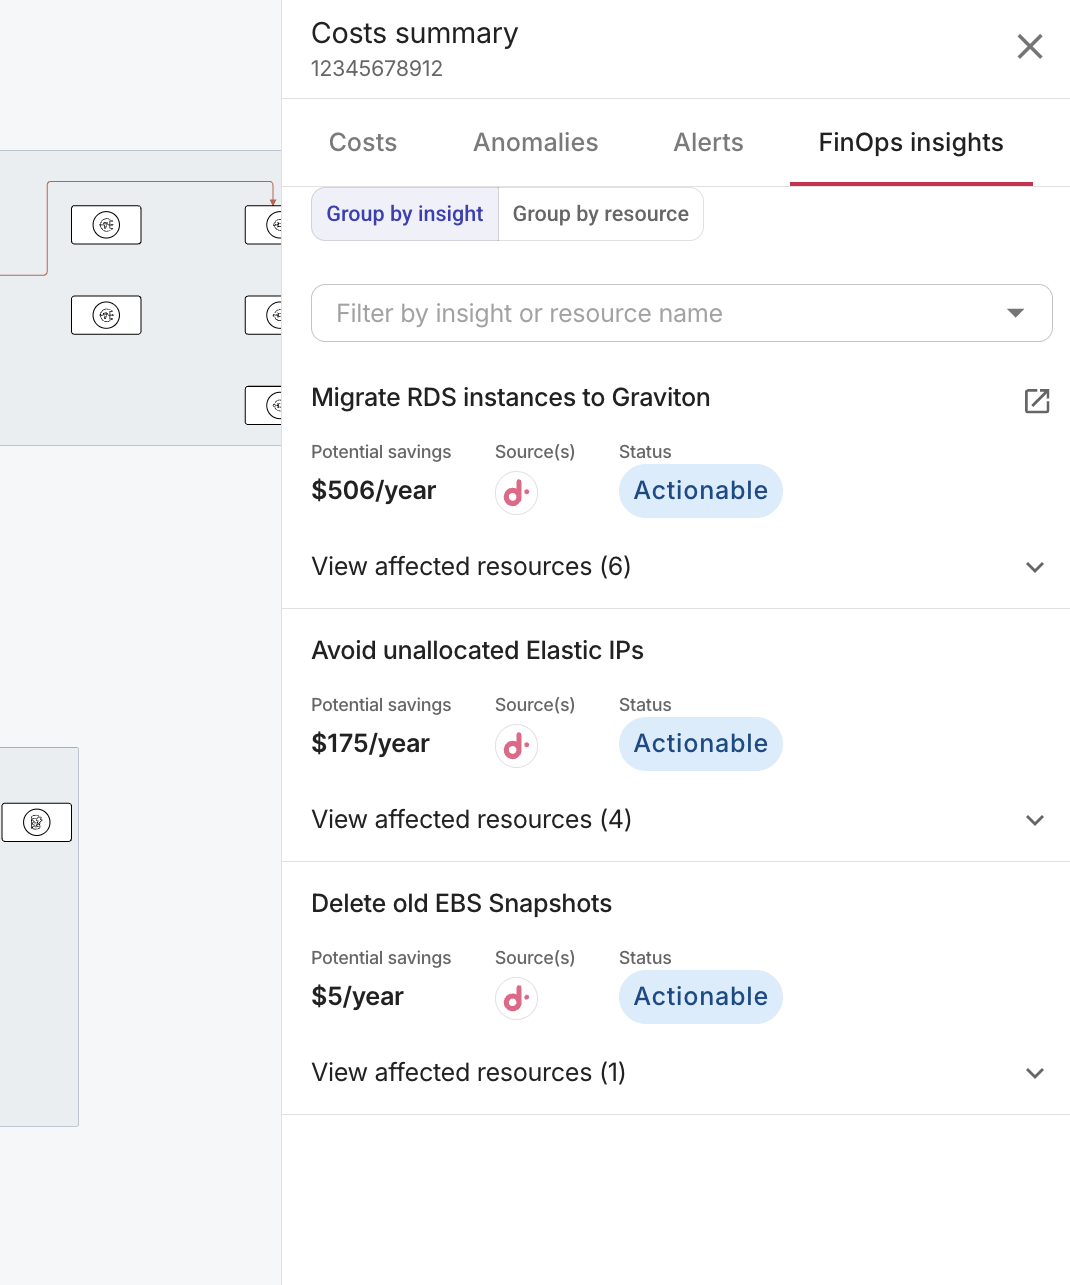Expand View affected resources (6) chevron
The image size is (1070, 1285).
tap(1035, 567)
